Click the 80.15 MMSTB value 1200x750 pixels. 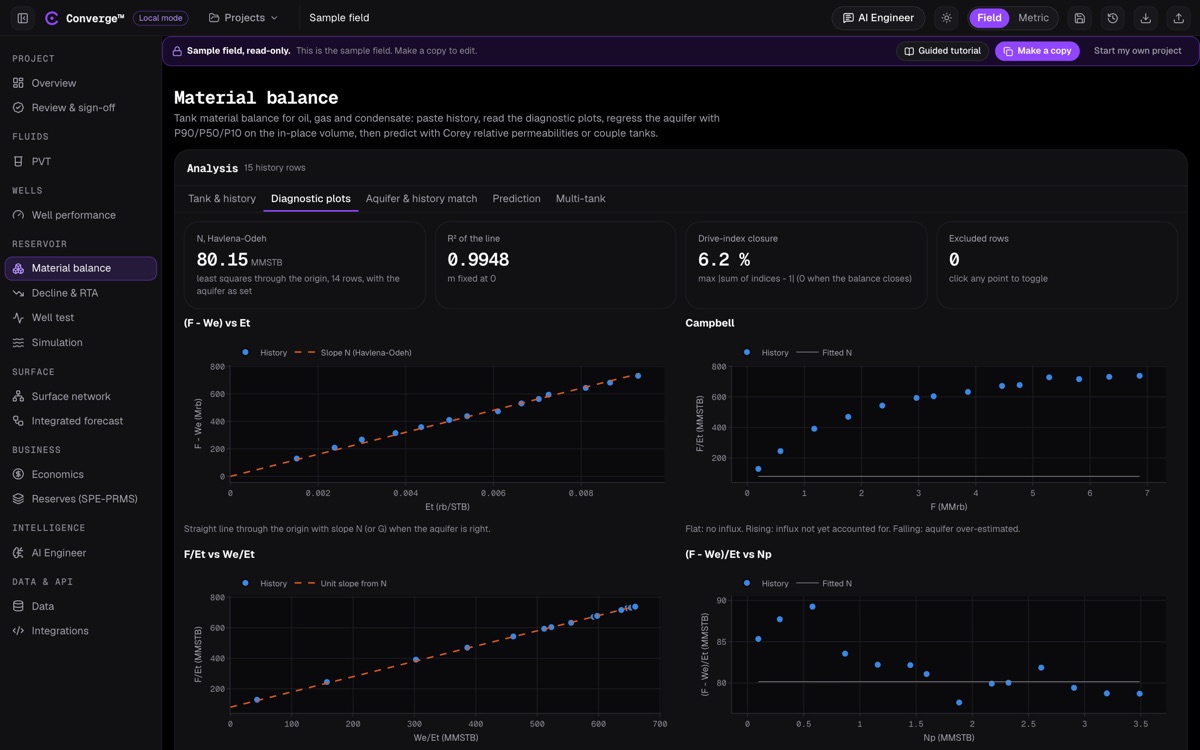[239, 260]
